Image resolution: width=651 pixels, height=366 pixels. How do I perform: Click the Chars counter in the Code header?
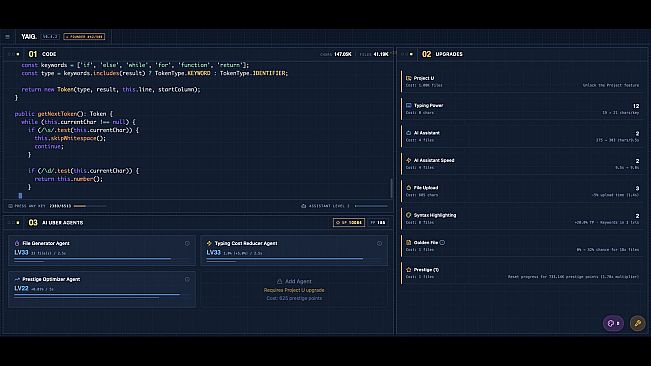336,54
